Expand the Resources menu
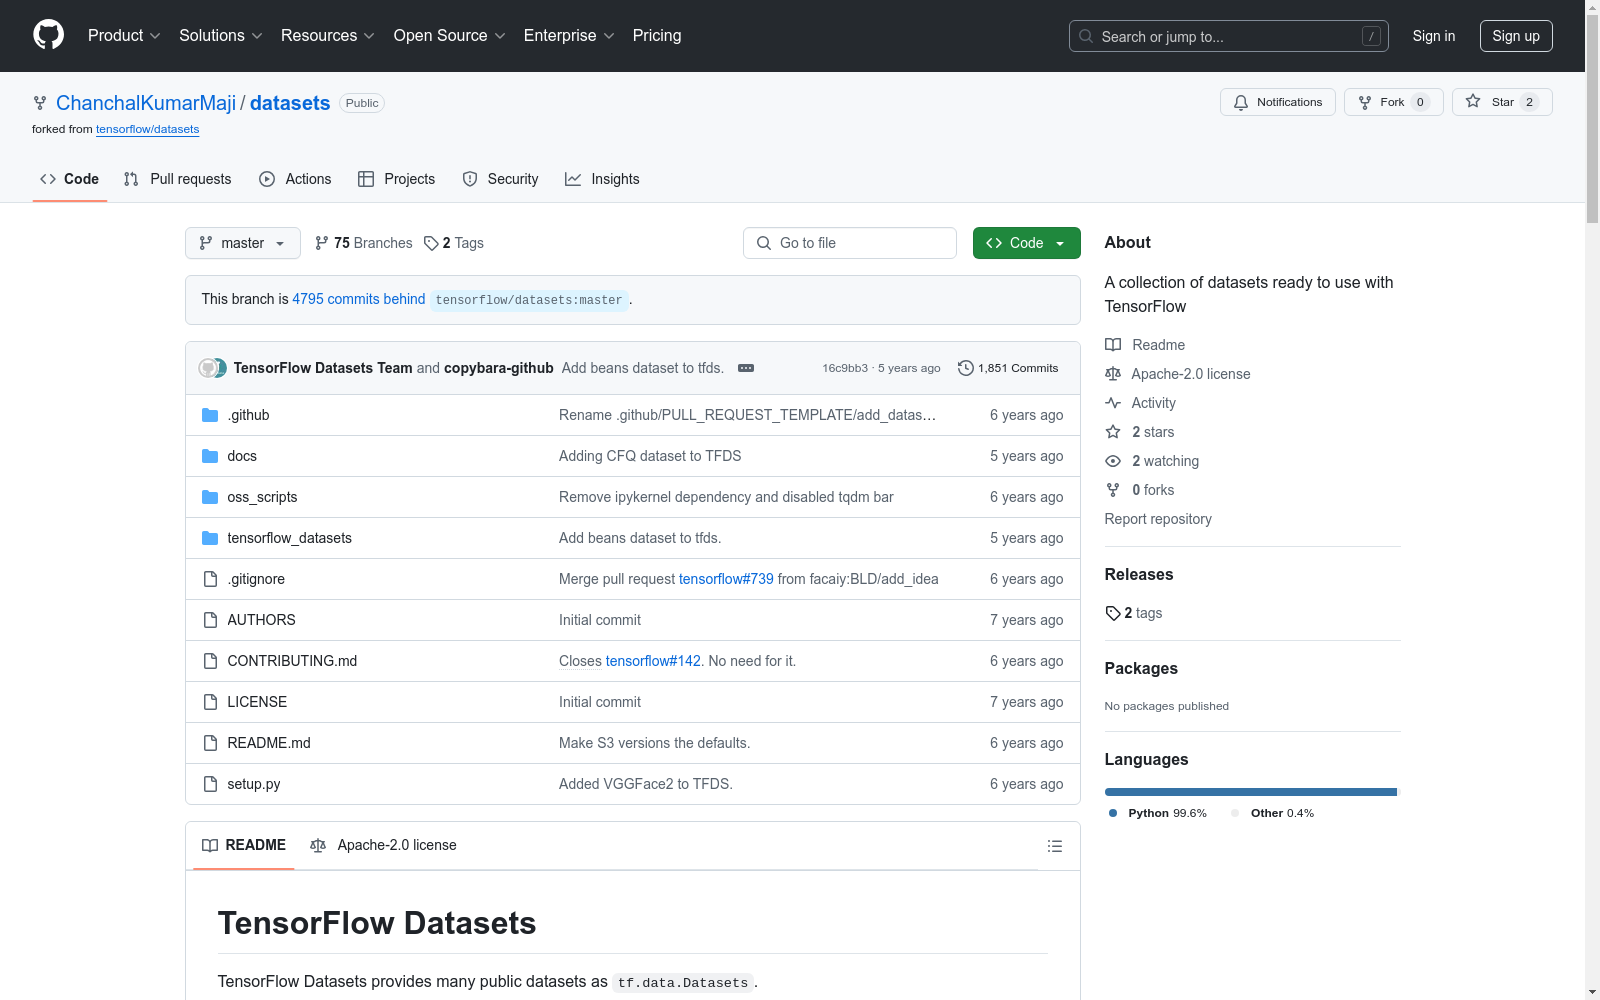This screenshot has width=1600, height=1000. [328, 36]
